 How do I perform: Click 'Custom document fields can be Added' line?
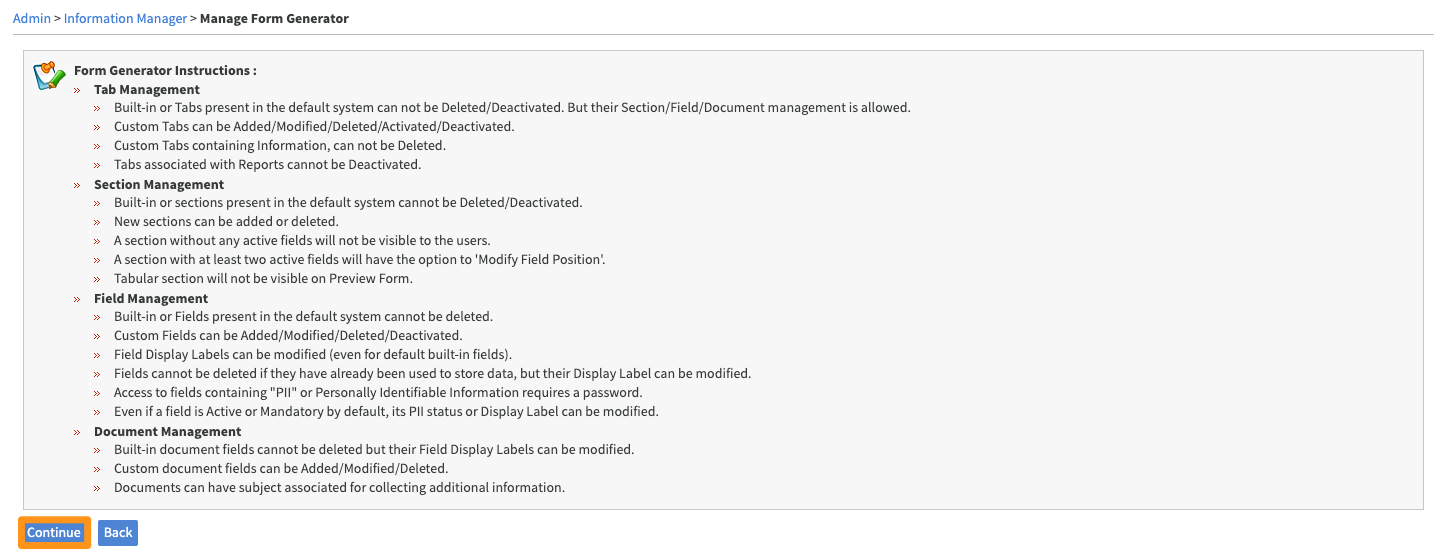(281, 468)
